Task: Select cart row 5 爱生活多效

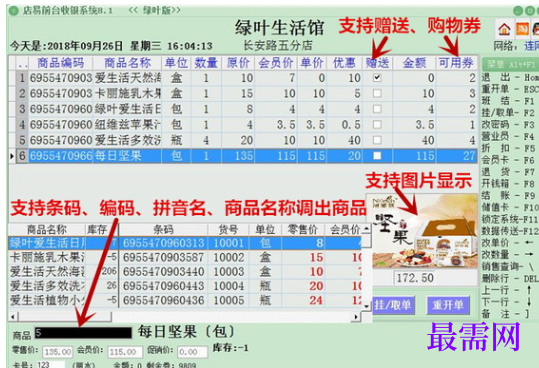Action: click(243, 140)
